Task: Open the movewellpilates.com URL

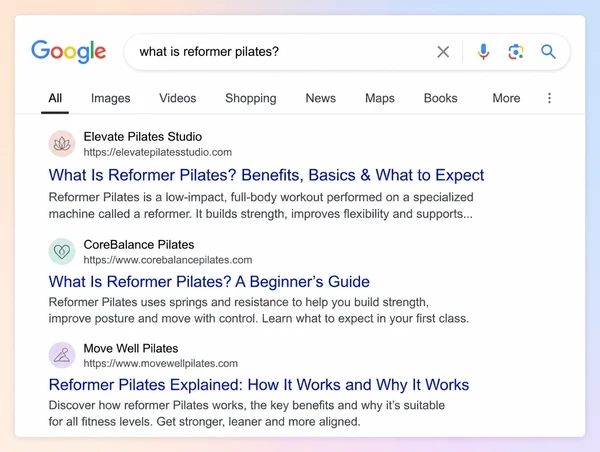Action: [x=161, y=364]
